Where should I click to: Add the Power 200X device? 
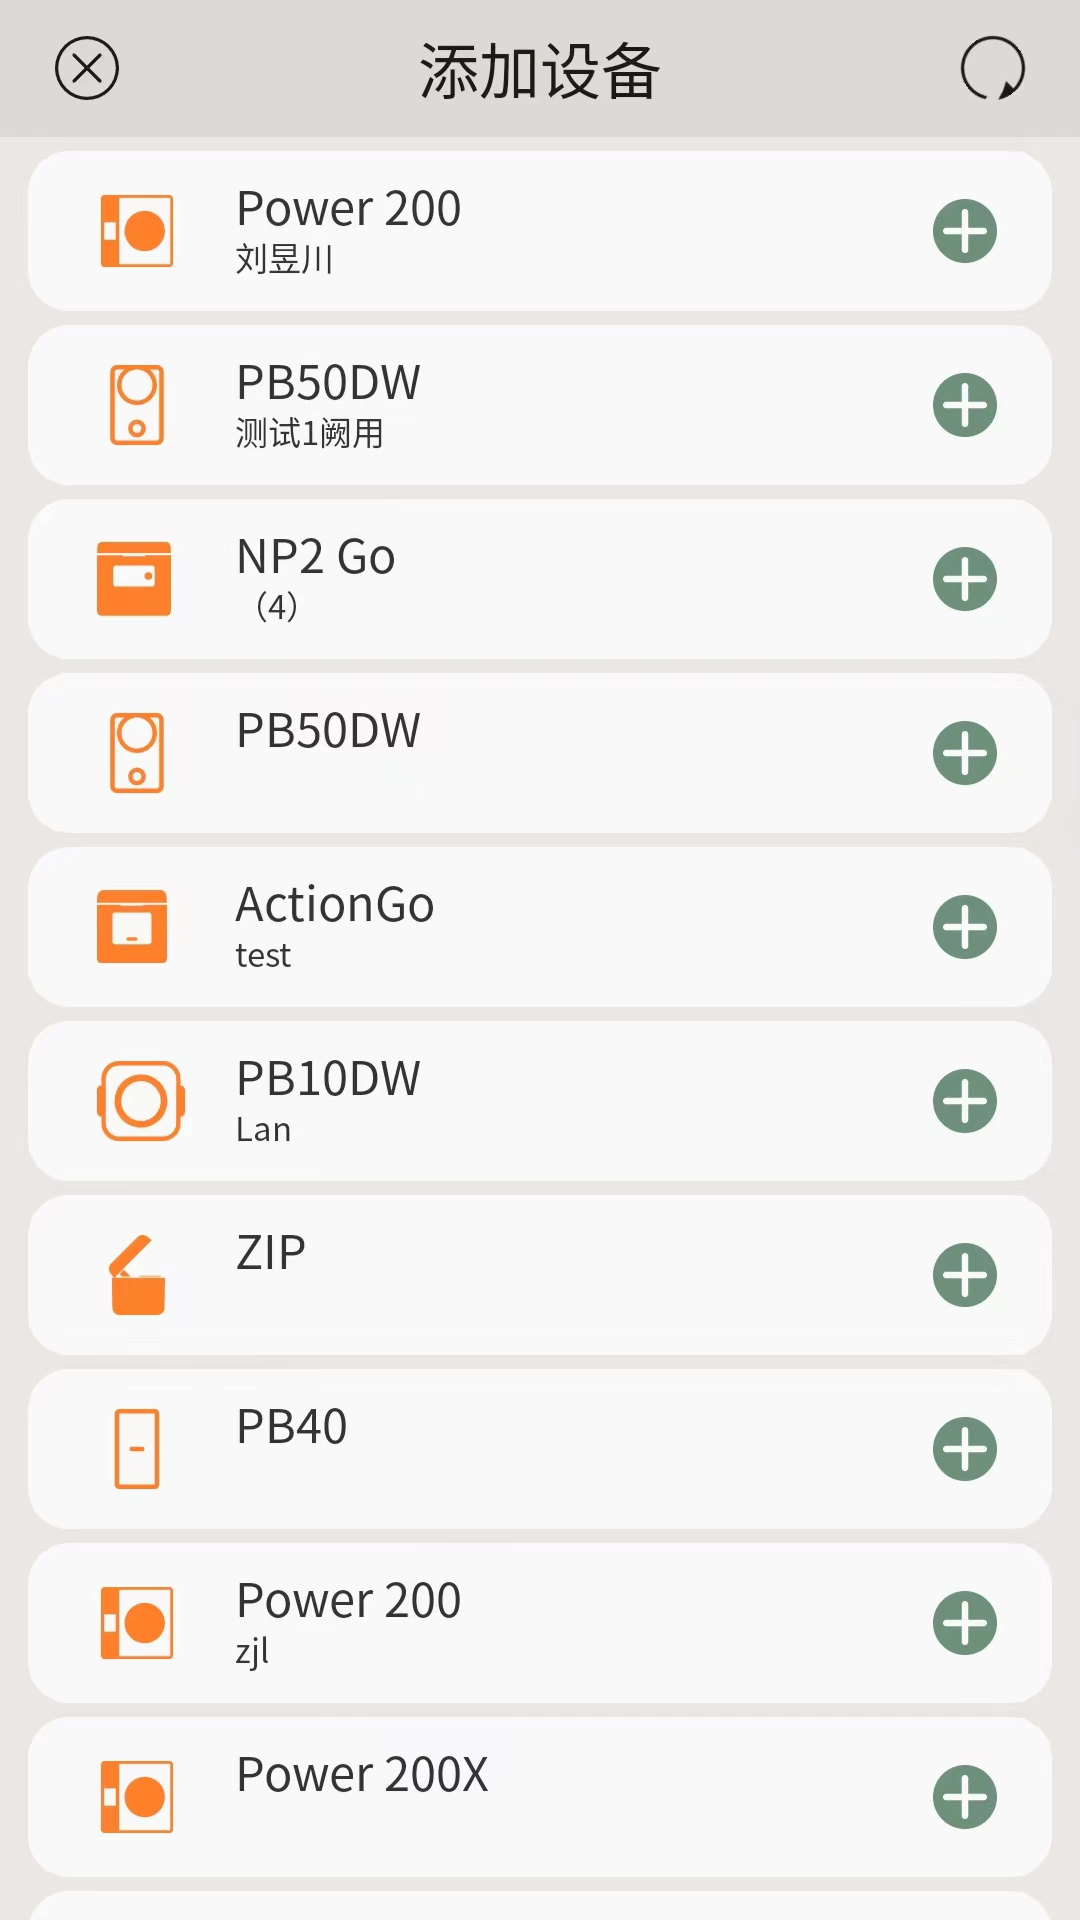pyautogui.click(x=964, y=1797)
